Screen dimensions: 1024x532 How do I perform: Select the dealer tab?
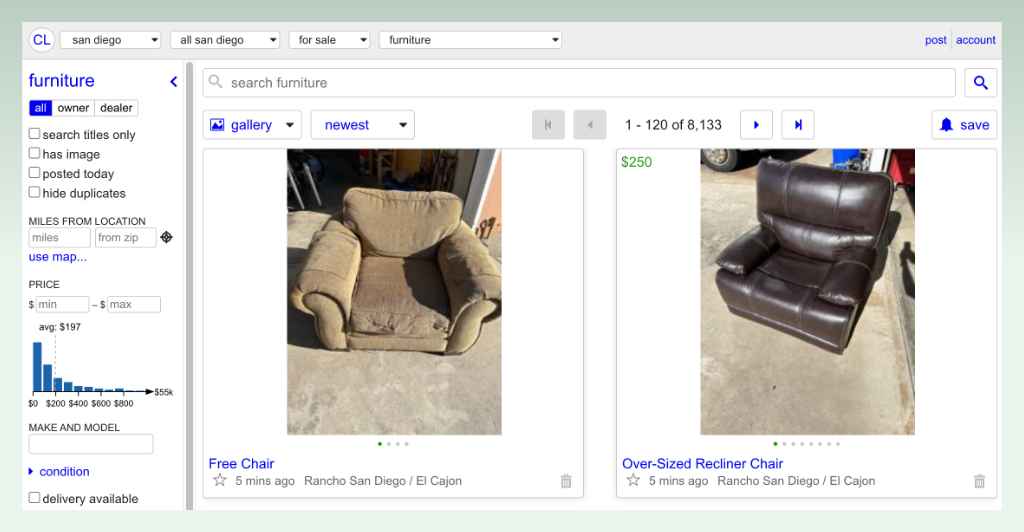tap(116, 108)
